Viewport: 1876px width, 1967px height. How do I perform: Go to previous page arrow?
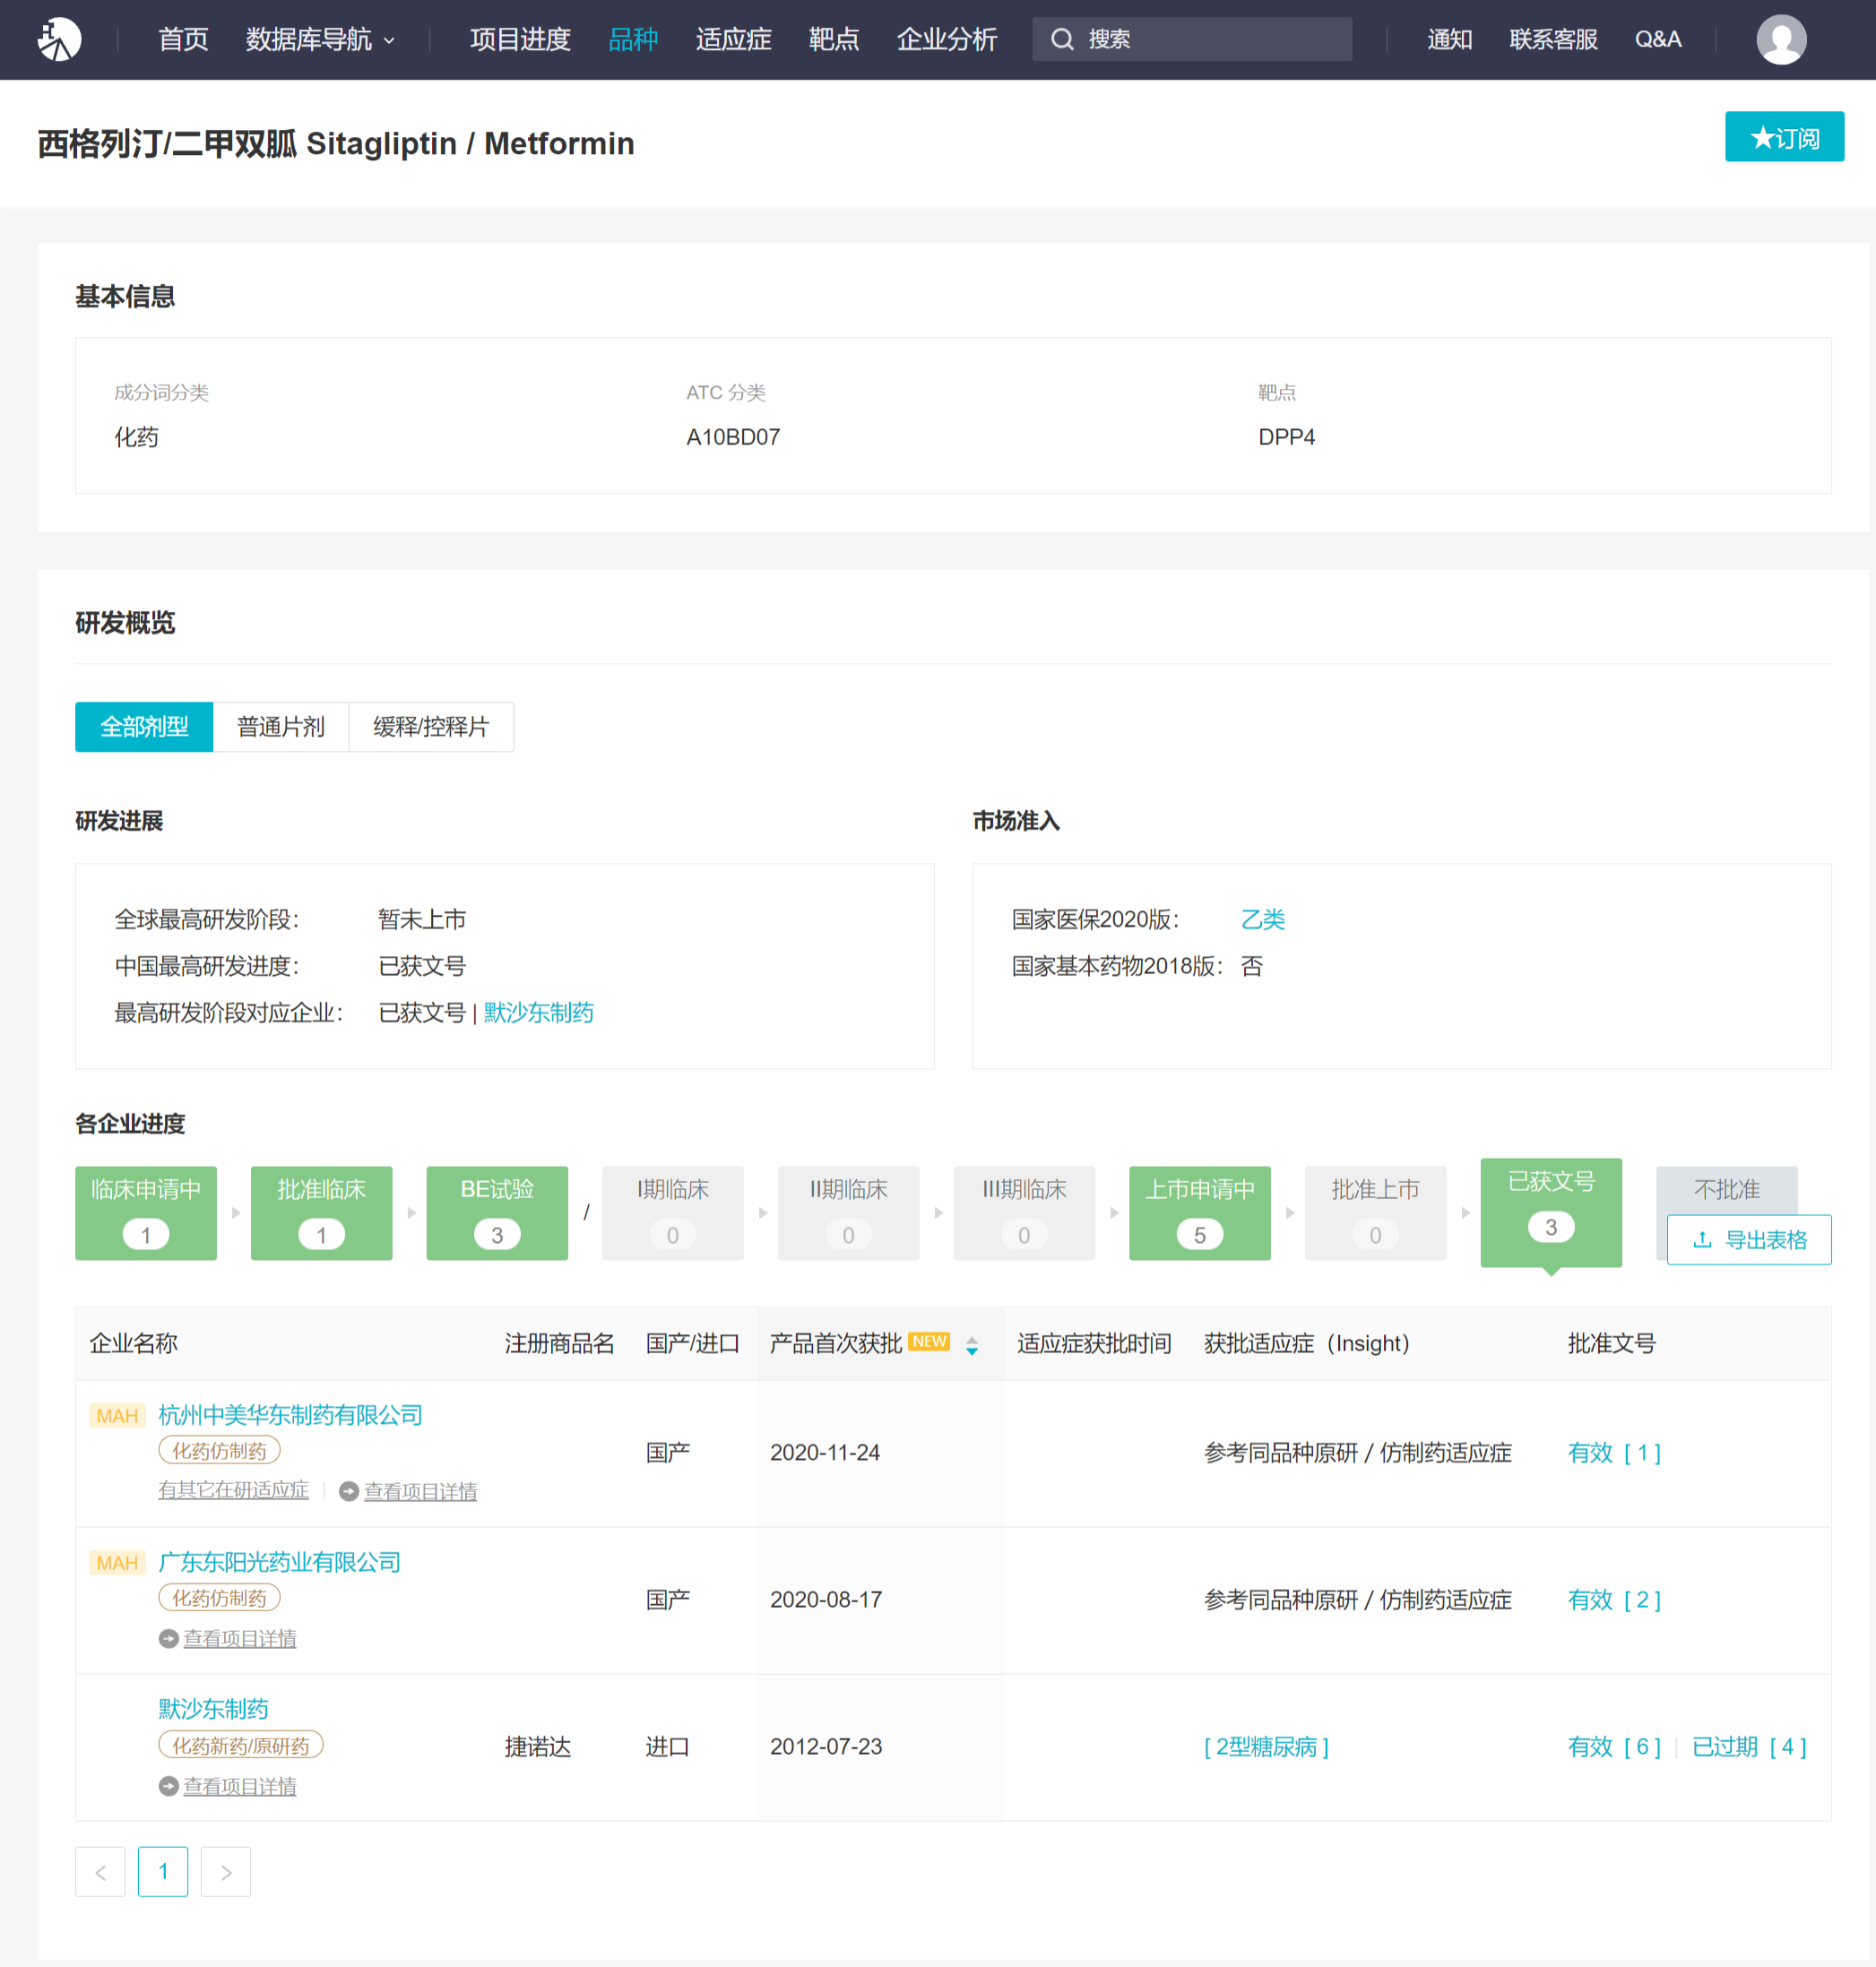100,1871
